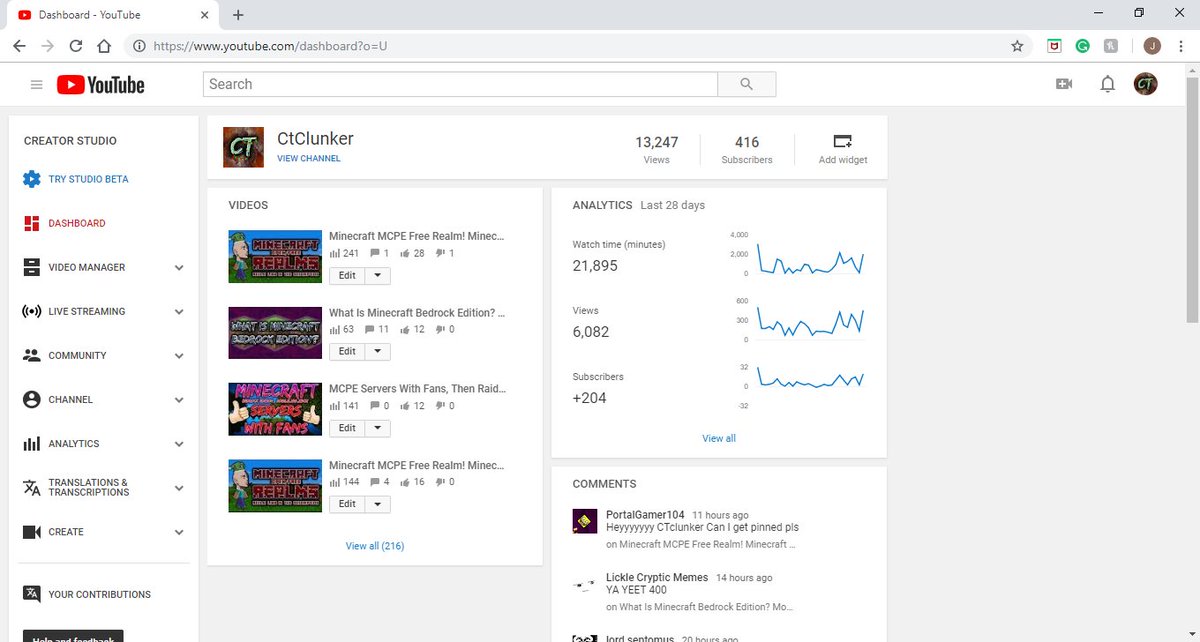Screen dimensions: 1200x642
Task: Click the View Channel link
Action: click(x=309, y=158)
